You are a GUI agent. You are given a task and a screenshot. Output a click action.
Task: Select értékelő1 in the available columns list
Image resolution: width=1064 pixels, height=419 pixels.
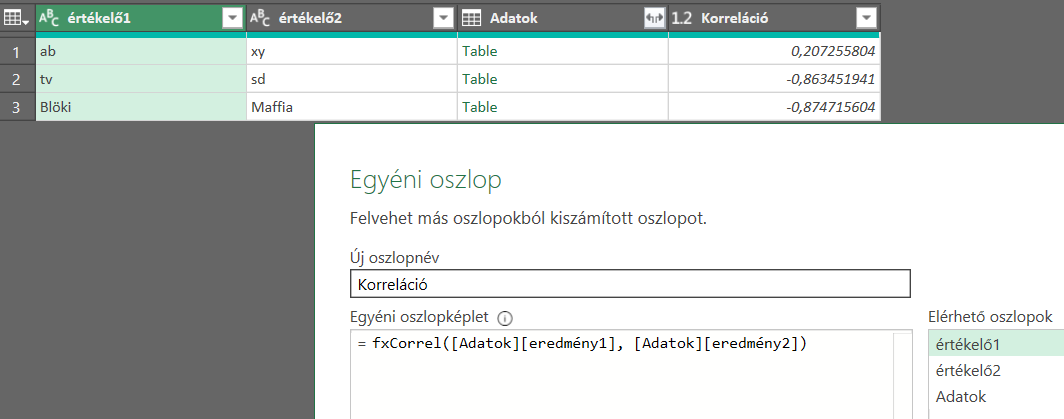click(x=995, y=344)
